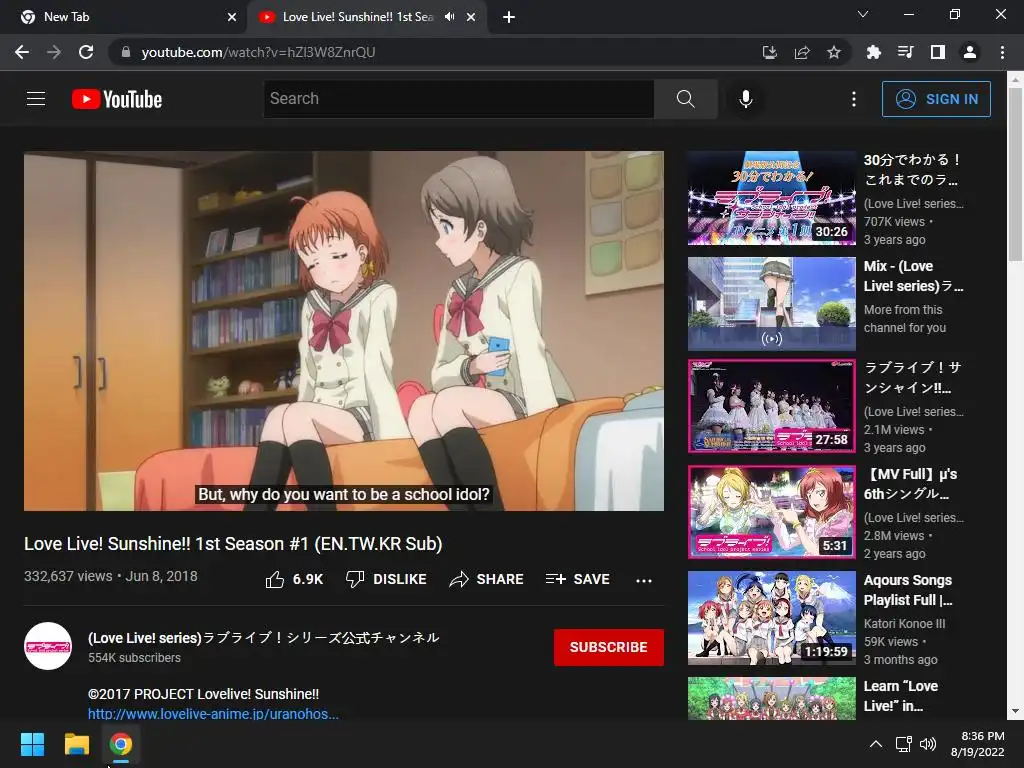Open the Love Live series channel avatar

(48, 646)
